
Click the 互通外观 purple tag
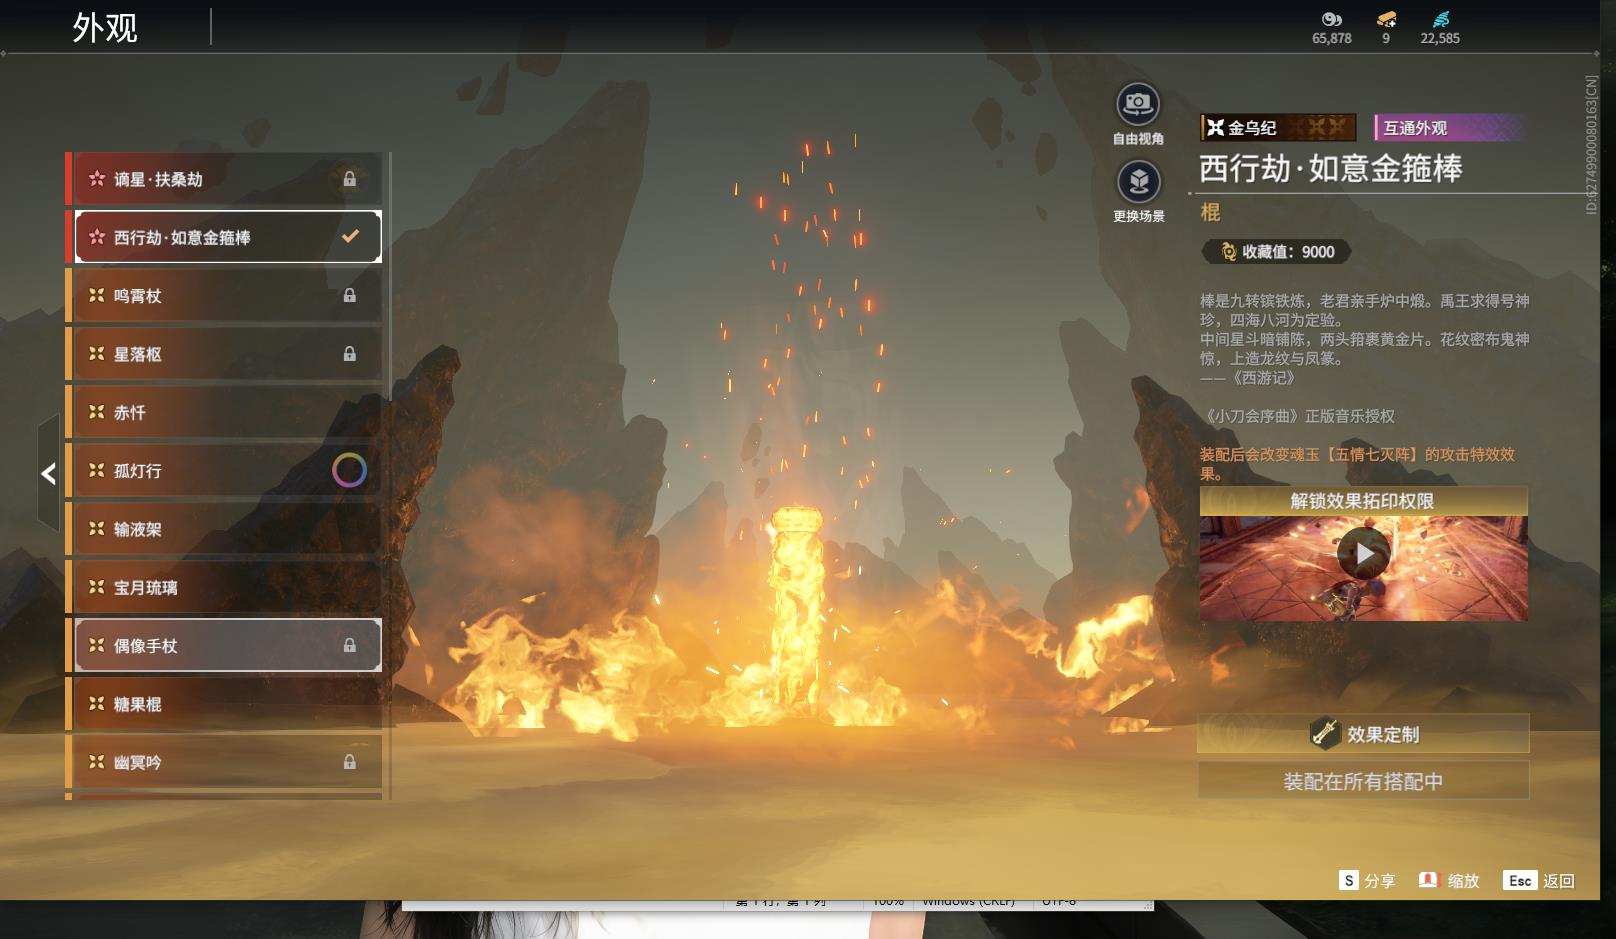tap(1450, 127)
